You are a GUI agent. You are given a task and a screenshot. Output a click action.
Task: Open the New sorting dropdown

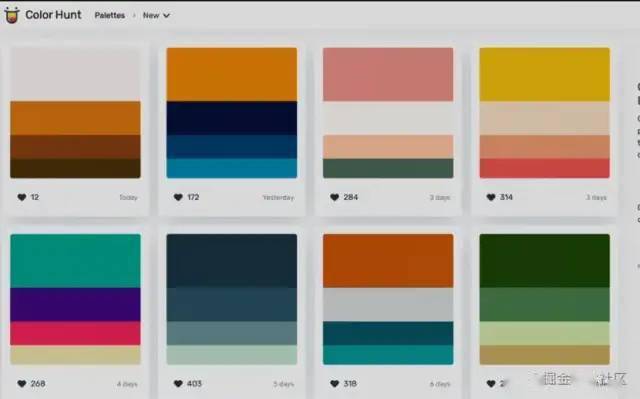pyautogui.click(x=156, y=16)
